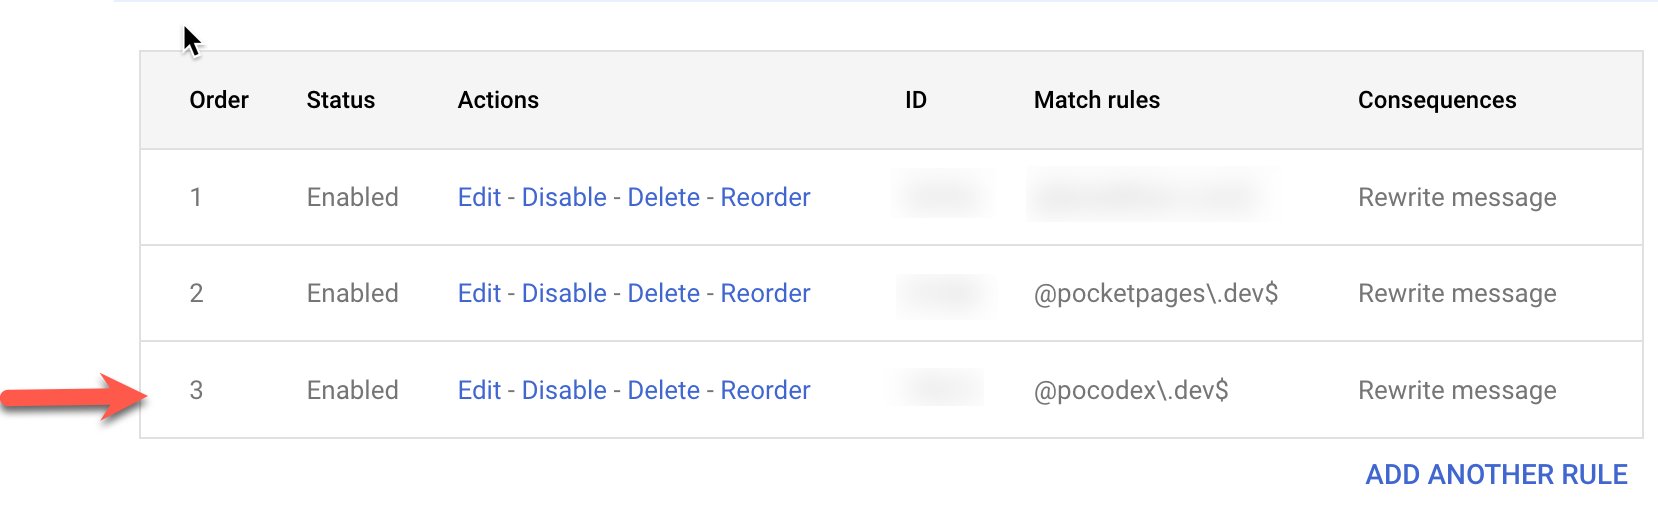Reorder rule 1
1658x530 pixels.
[x=765, y=197]
